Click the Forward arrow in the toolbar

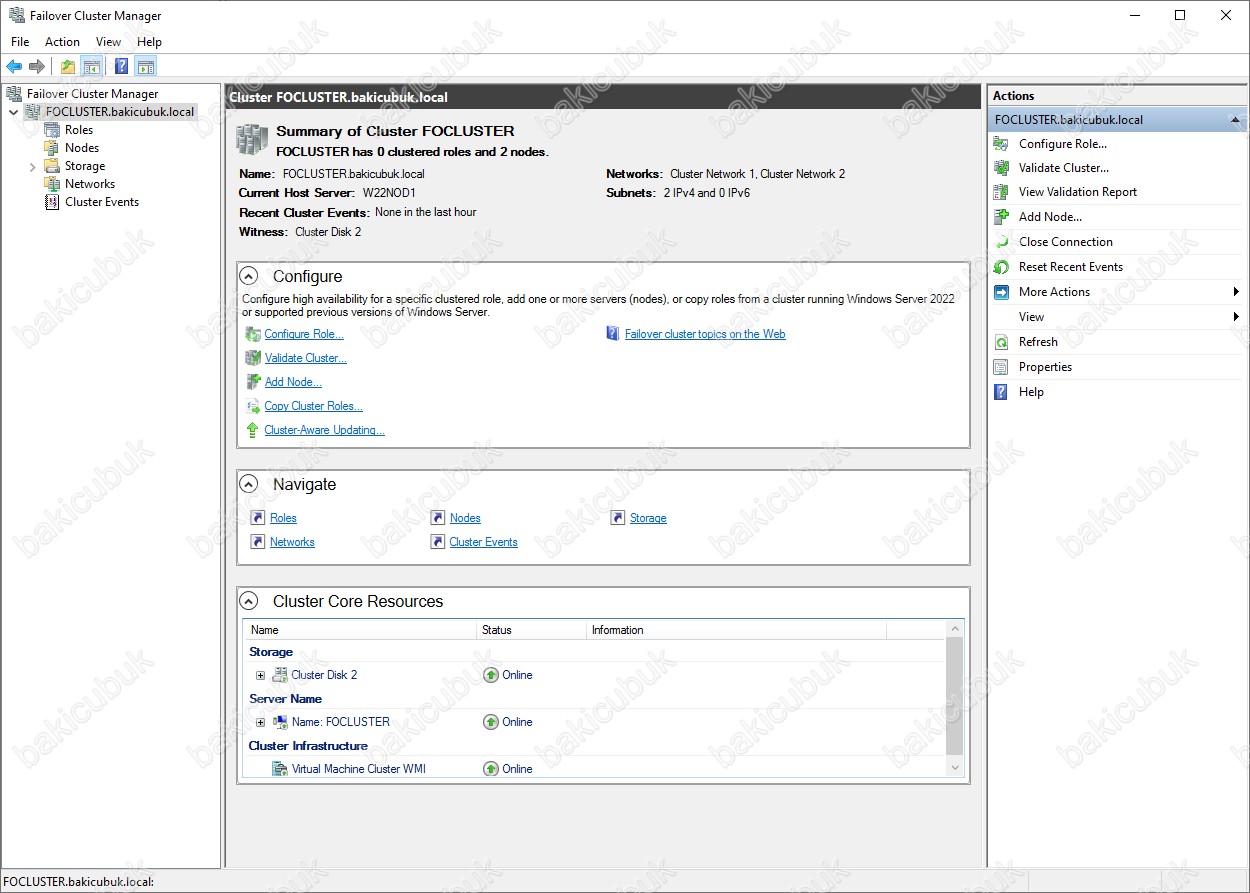pos(37,67)
